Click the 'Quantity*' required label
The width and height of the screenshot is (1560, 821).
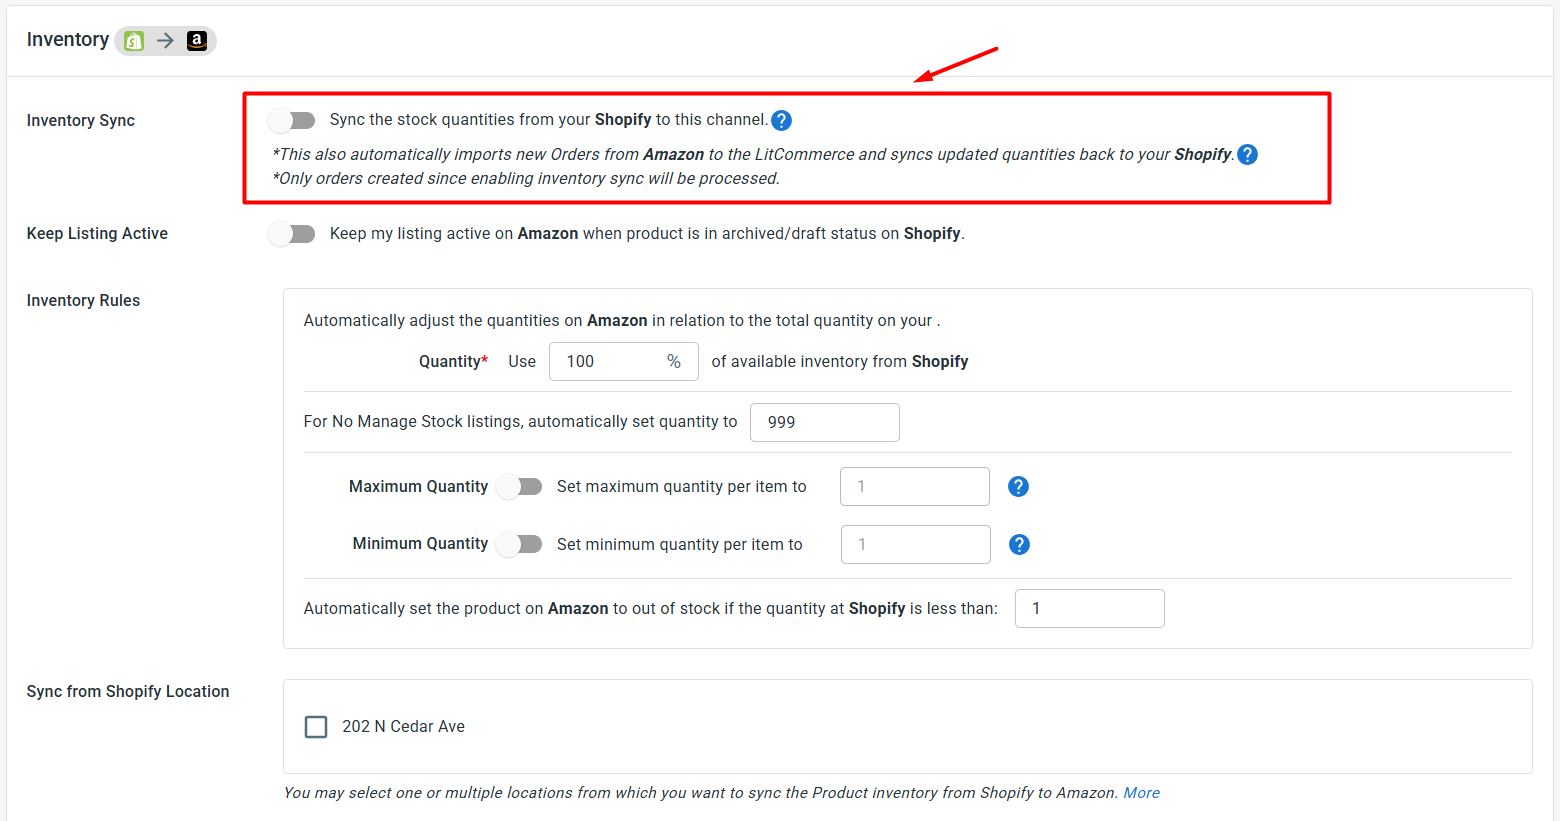(x=453, y=362)
